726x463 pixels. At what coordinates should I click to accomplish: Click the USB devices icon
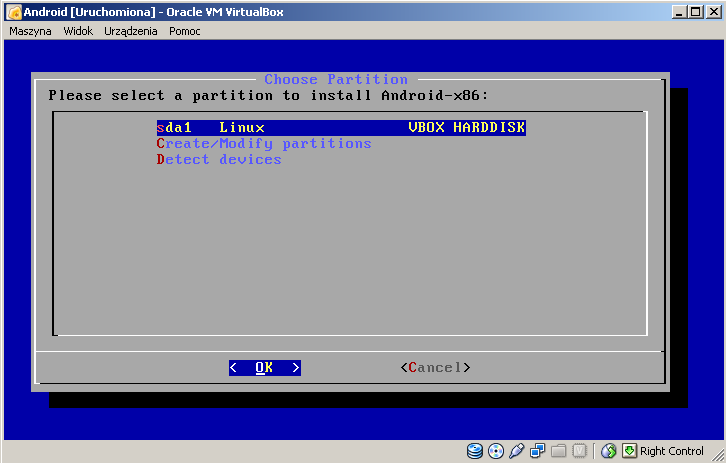(x=516, y=450)
